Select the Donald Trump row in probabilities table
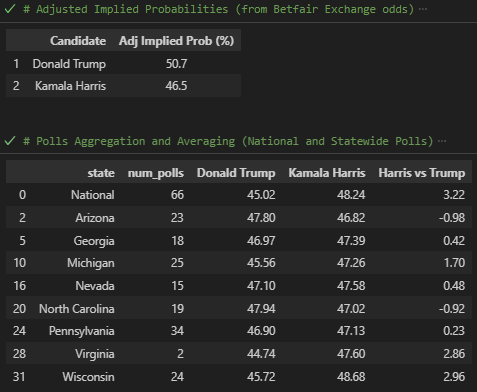Image resolution: width=477 pixels, height=392 pixels. click(123, 63)
